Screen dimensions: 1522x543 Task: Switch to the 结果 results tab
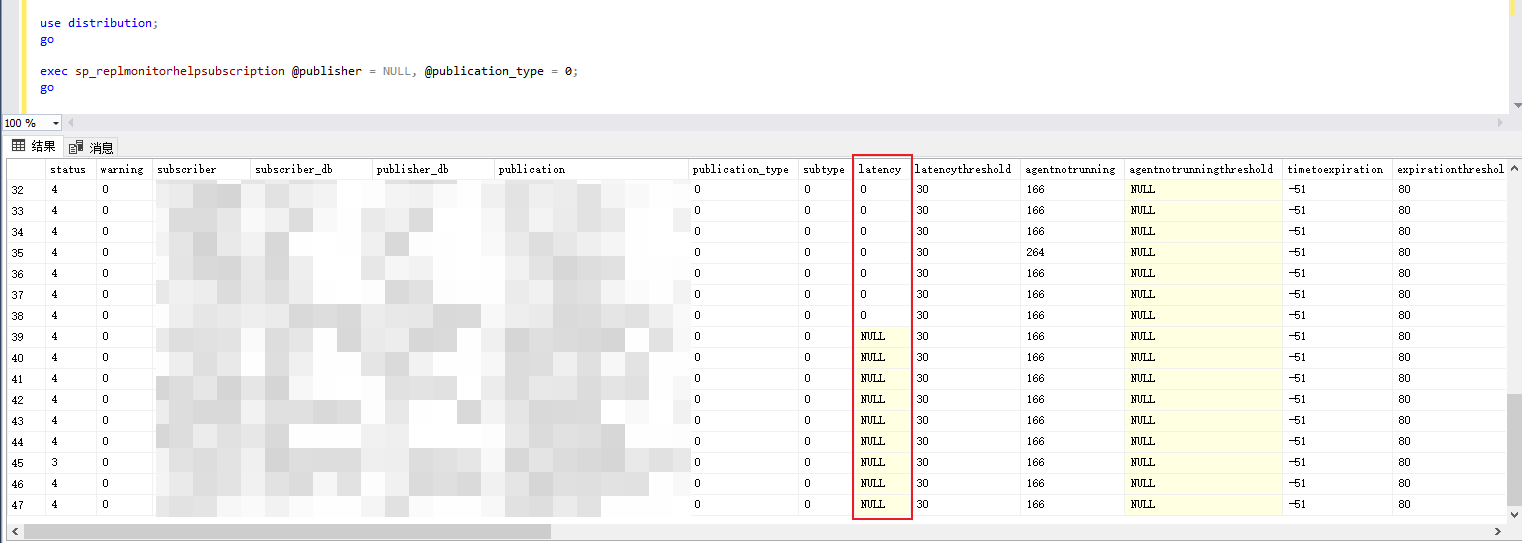33,147
